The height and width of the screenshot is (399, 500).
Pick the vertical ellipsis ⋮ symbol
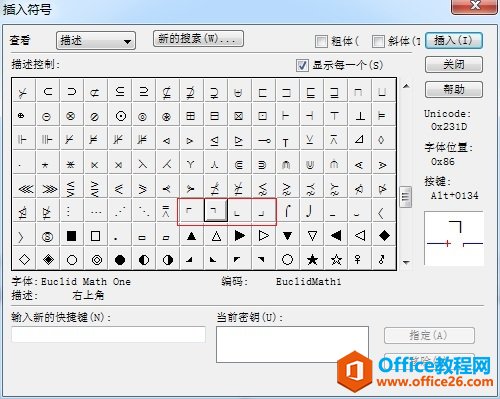coord(72,211)
